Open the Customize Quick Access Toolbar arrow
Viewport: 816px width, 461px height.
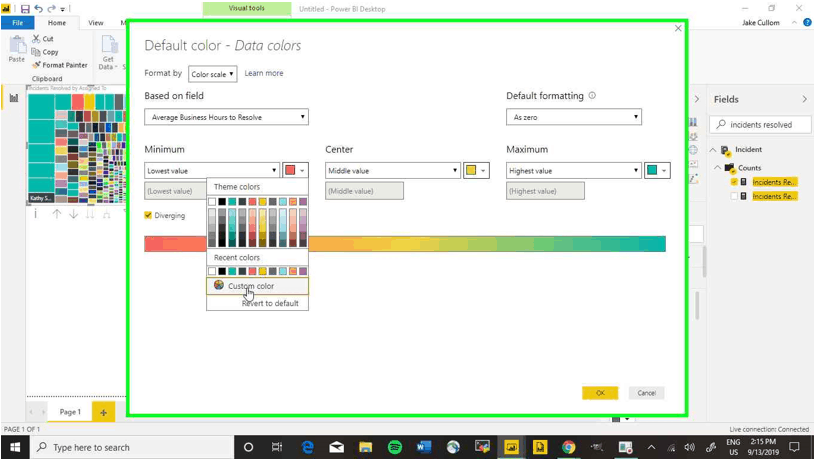(x=62, y=9)
